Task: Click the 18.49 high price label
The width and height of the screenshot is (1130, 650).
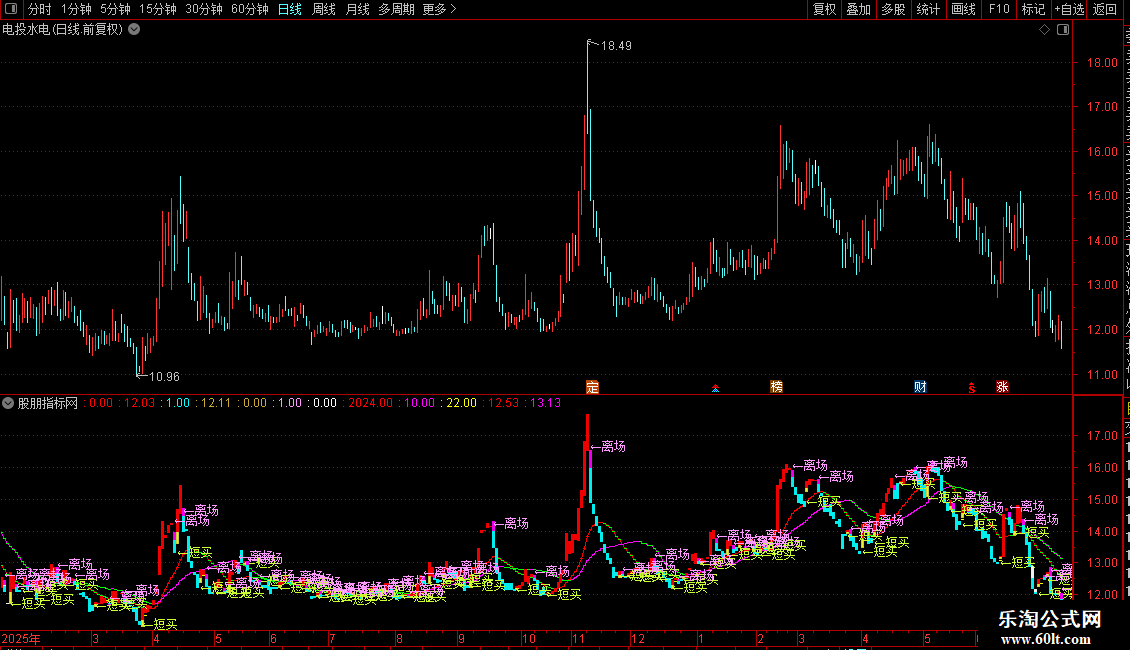Action: point(616,46)
